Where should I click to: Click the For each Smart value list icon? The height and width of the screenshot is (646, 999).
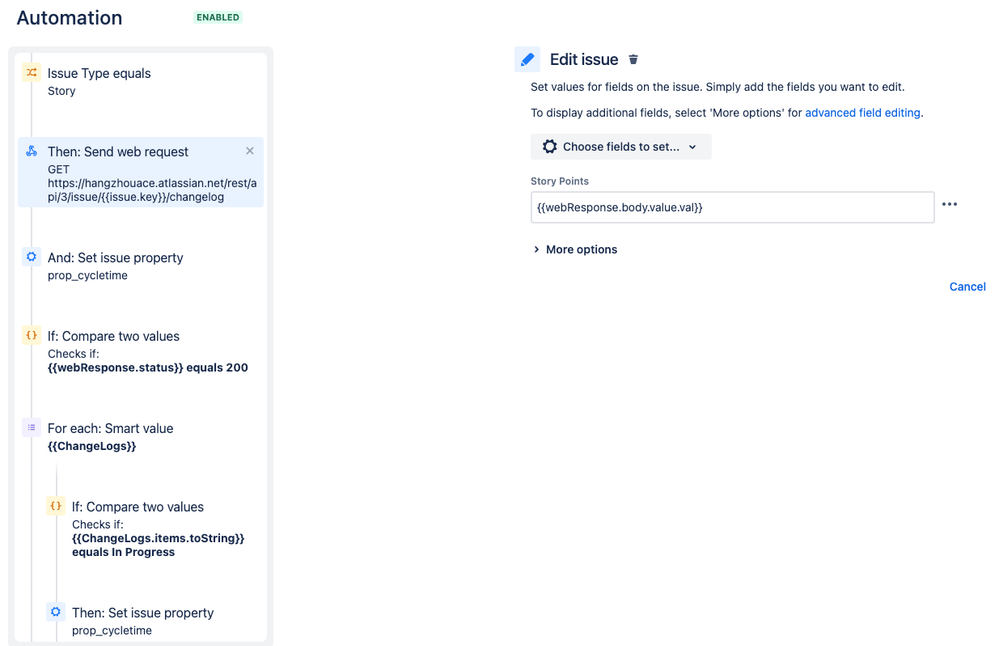pos(31,427)
